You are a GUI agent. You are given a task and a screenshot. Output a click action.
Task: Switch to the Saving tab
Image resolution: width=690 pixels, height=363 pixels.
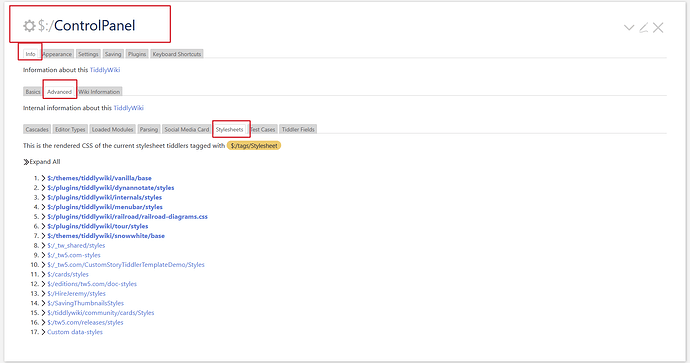pyautogui.click(x=113, y=54)
